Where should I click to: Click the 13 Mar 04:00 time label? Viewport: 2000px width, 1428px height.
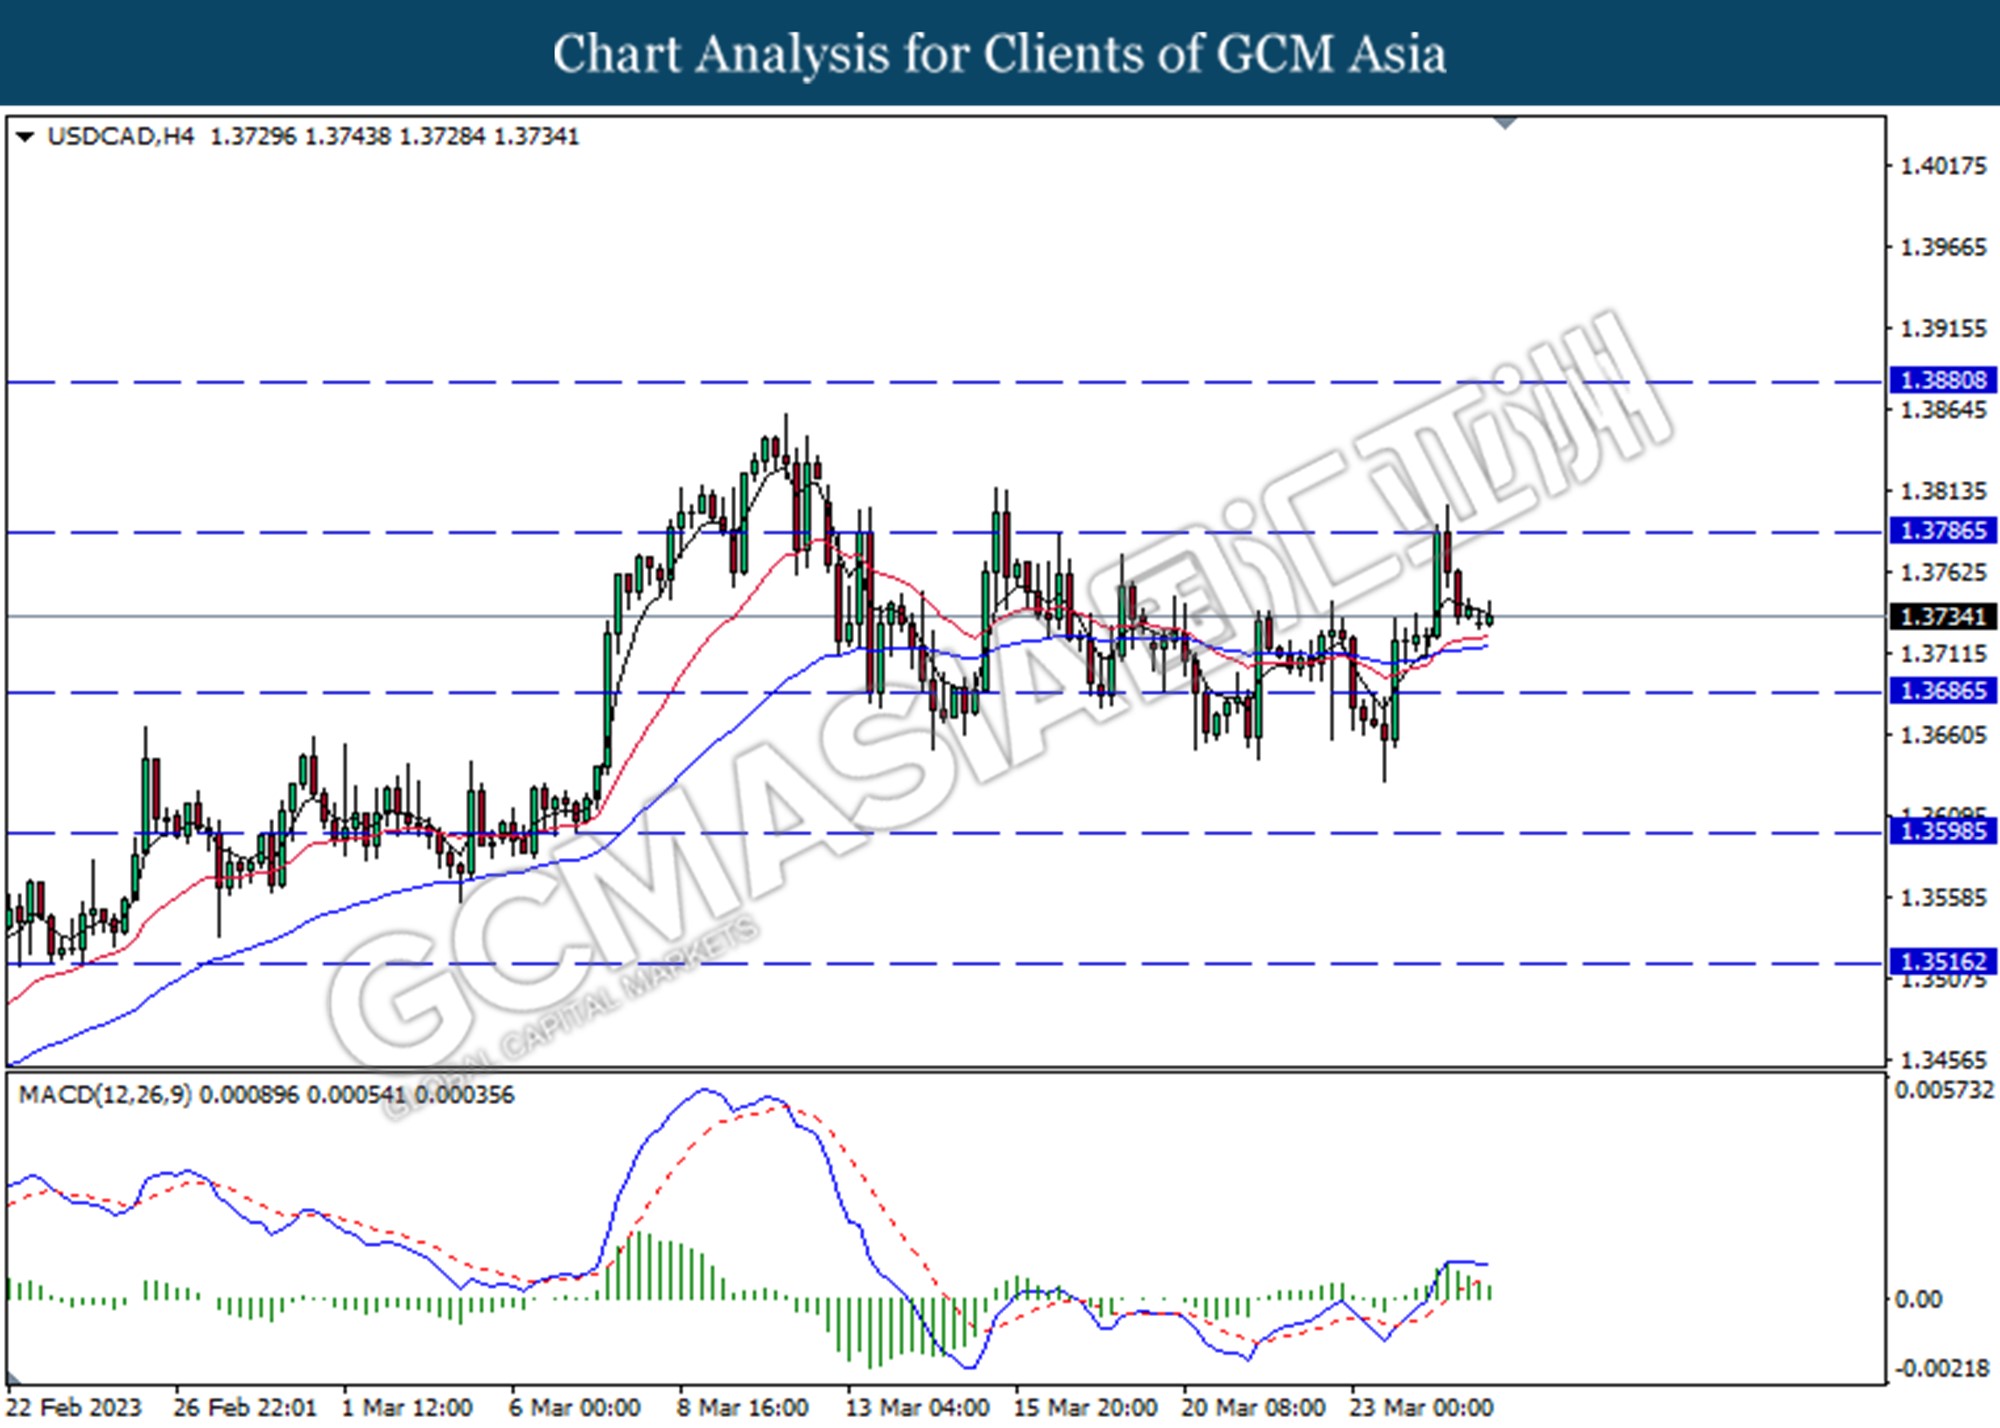click(x=918, y=1407)
